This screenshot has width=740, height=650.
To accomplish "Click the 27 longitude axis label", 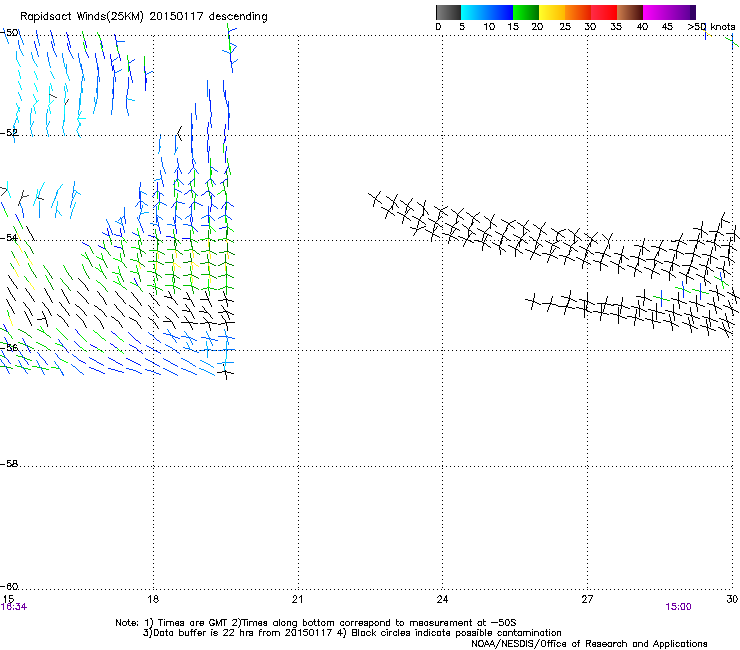I will [x=587, y=599].
